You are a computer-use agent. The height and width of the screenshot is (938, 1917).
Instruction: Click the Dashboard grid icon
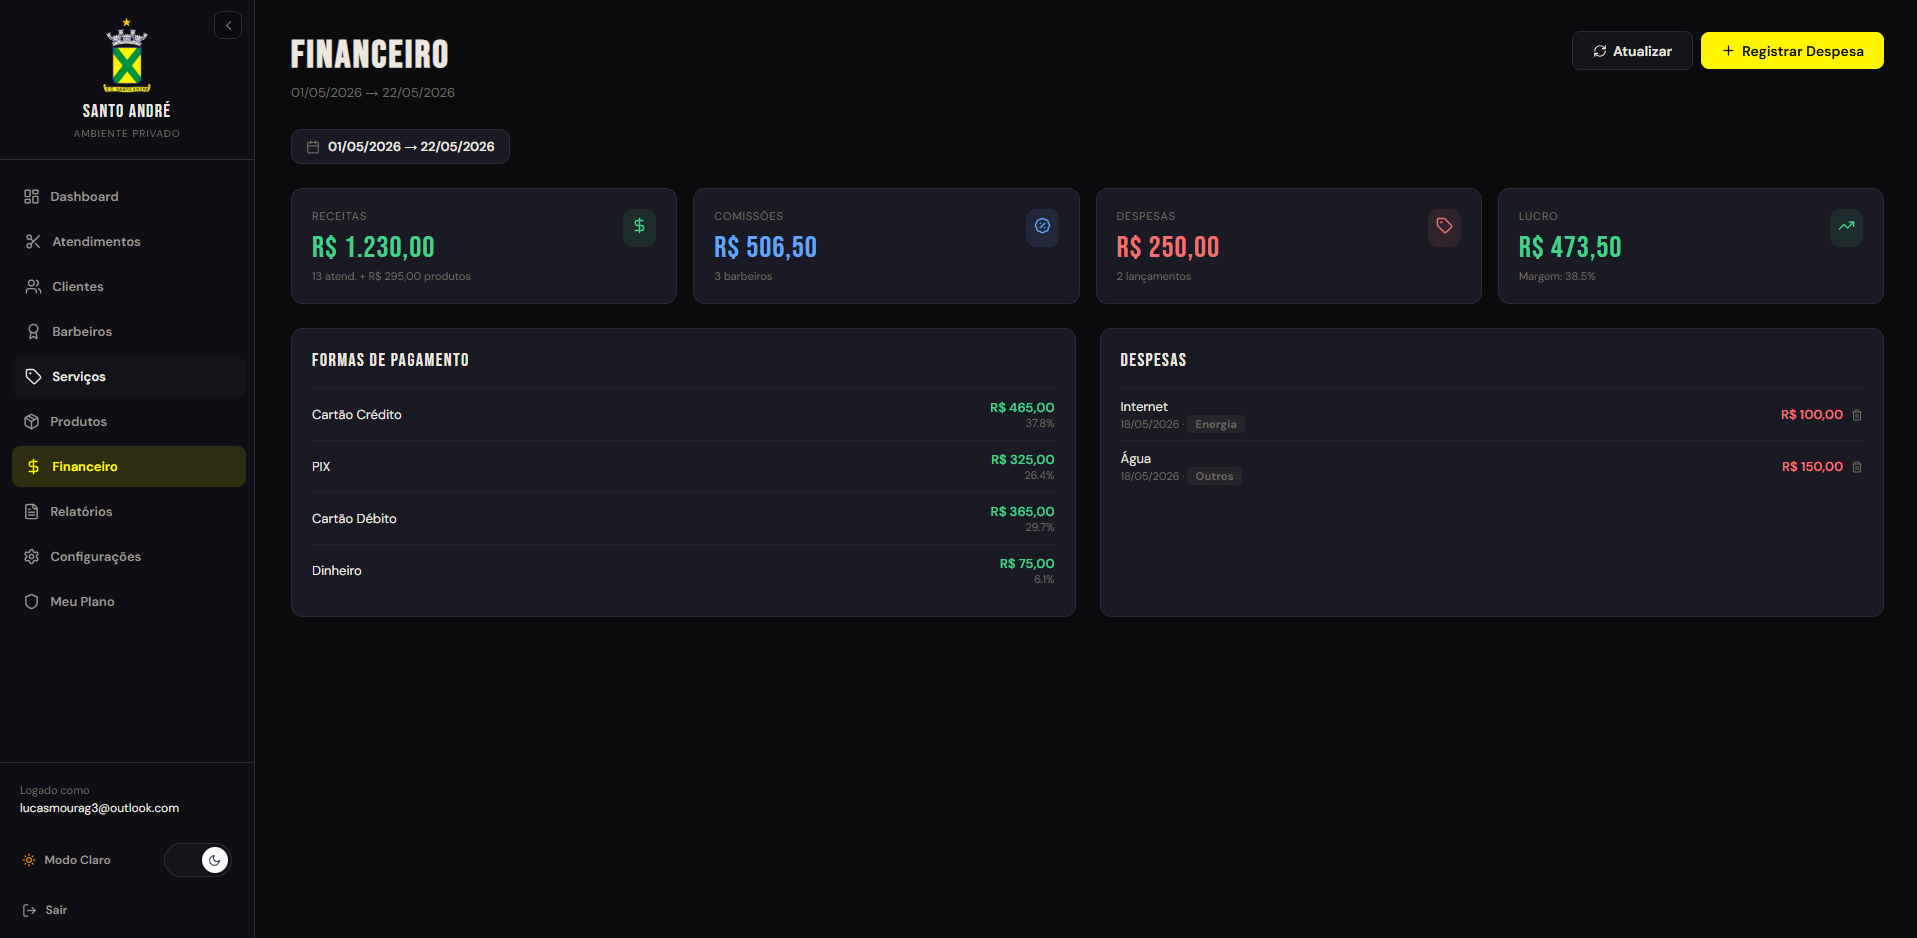pyautogui.click(x=32, y=197)
